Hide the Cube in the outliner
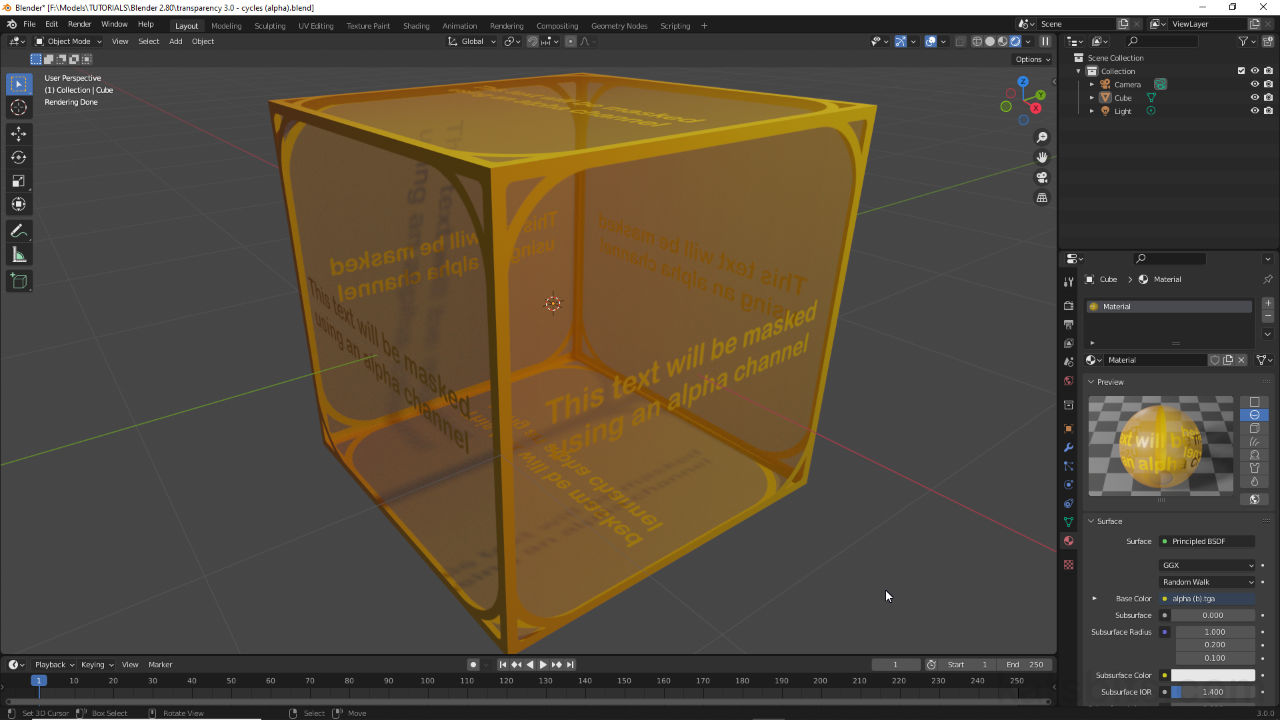The width and height of the screenshot is (1280, 720). click(1254, 98)
